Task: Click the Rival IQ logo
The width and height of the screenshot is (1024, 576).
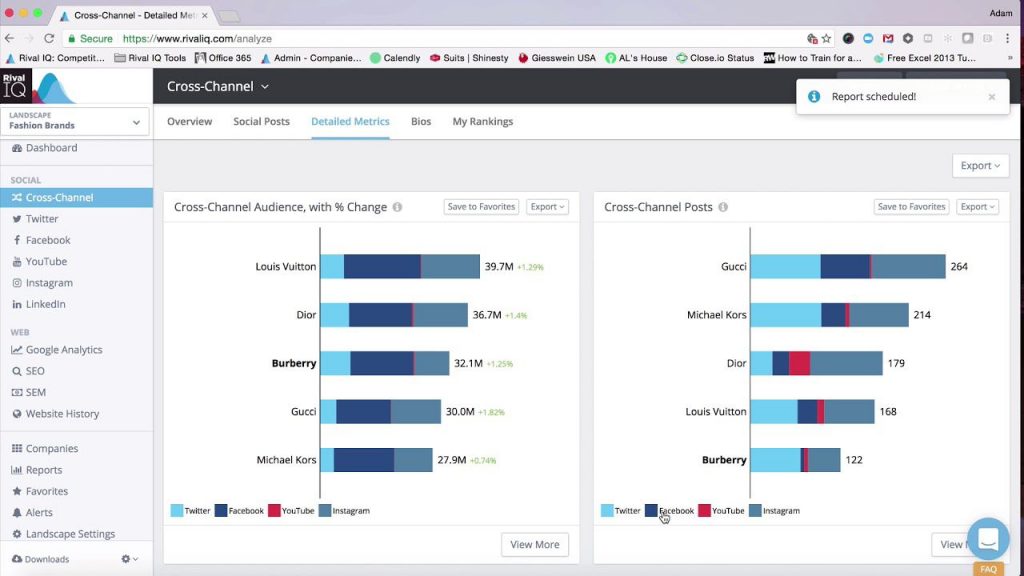Action: [x=38, y=88]
